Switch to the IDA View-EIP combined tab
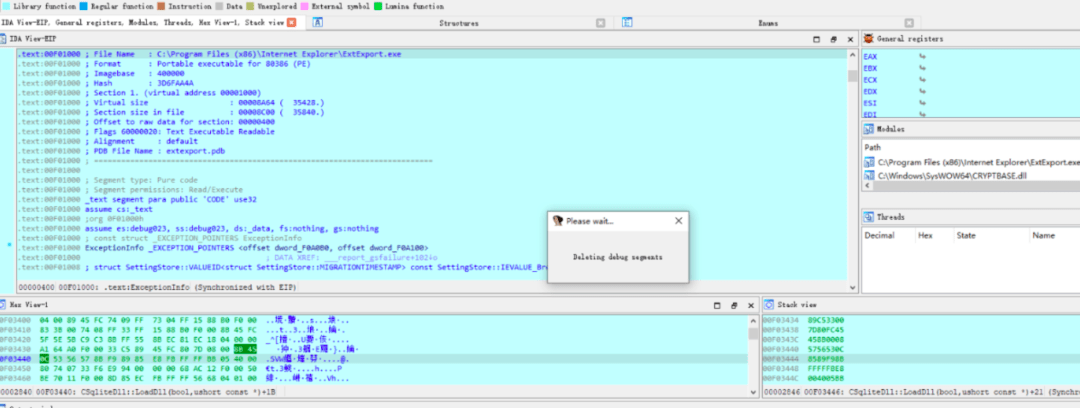This screenshot has height=408, width=1080. [x=143, y=23]
